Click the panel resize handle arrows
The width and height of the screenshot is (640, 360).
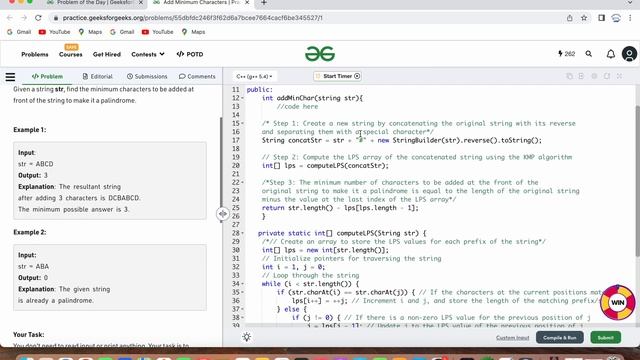point(222,213)
